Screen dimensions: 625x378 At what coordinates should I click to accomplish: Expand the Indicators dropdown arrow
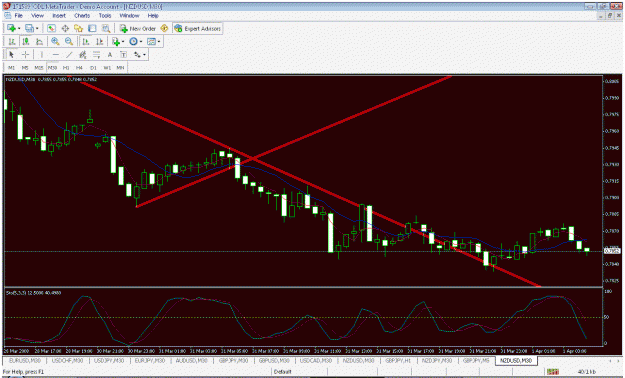123,42
